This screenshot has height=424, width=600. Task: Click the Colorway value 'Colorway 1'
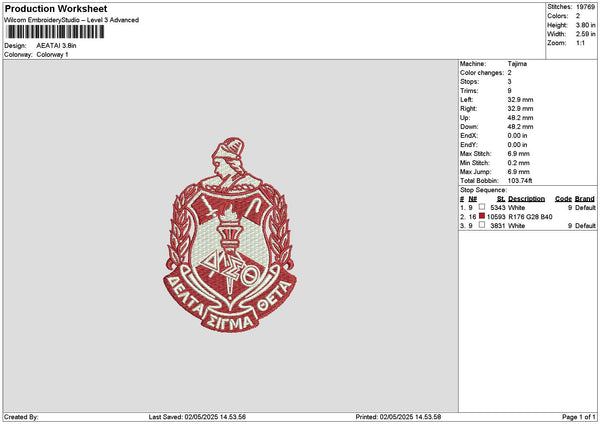pyautogui.click(x=52, y=55)
